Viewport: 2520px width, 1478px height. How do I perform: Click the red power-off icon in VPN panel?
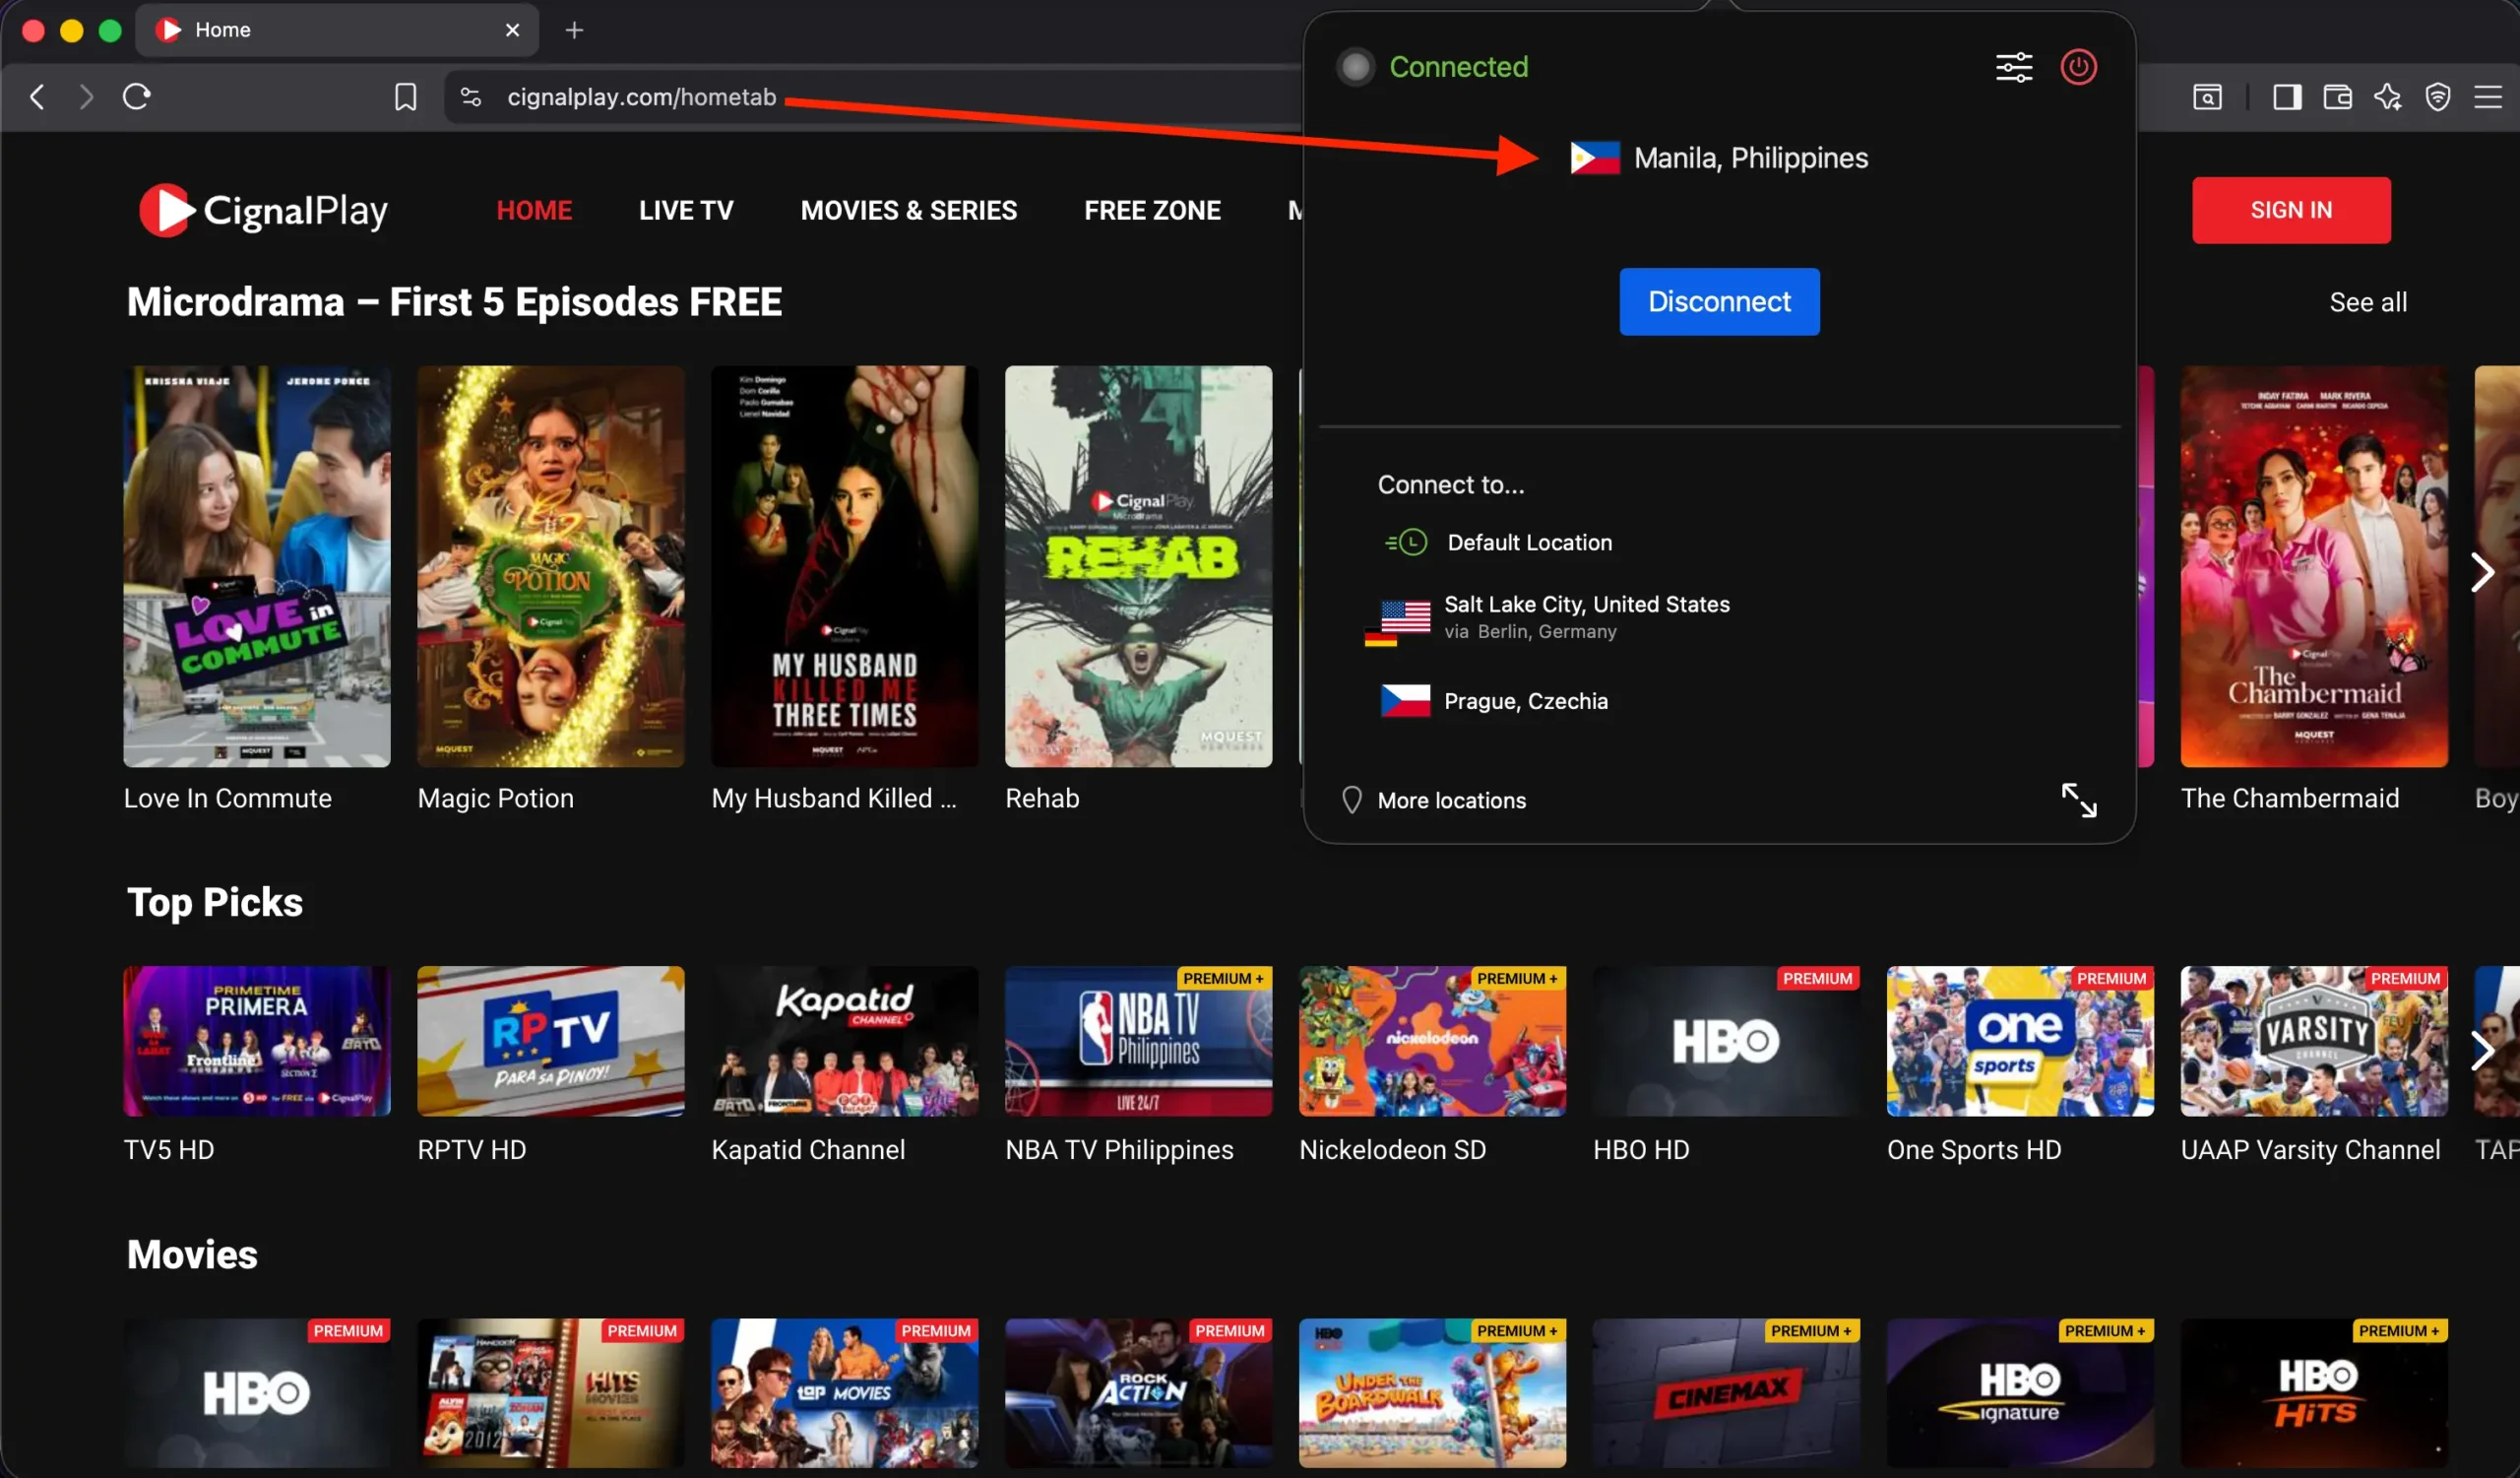[x=2079, y=67]
